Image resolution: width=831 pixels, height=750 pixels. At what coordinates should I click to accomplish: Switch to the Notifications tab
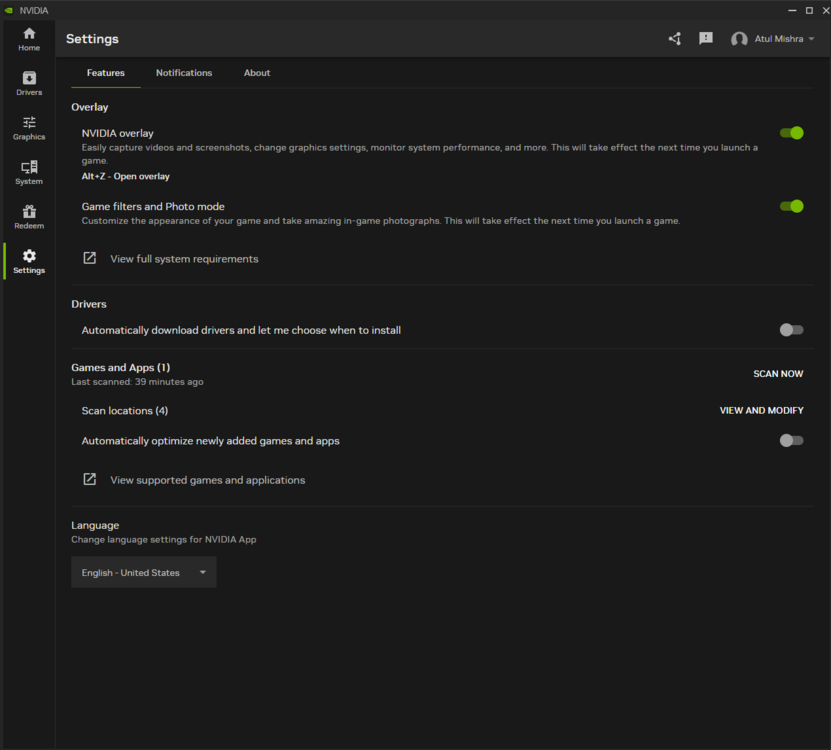click(184, 73)
